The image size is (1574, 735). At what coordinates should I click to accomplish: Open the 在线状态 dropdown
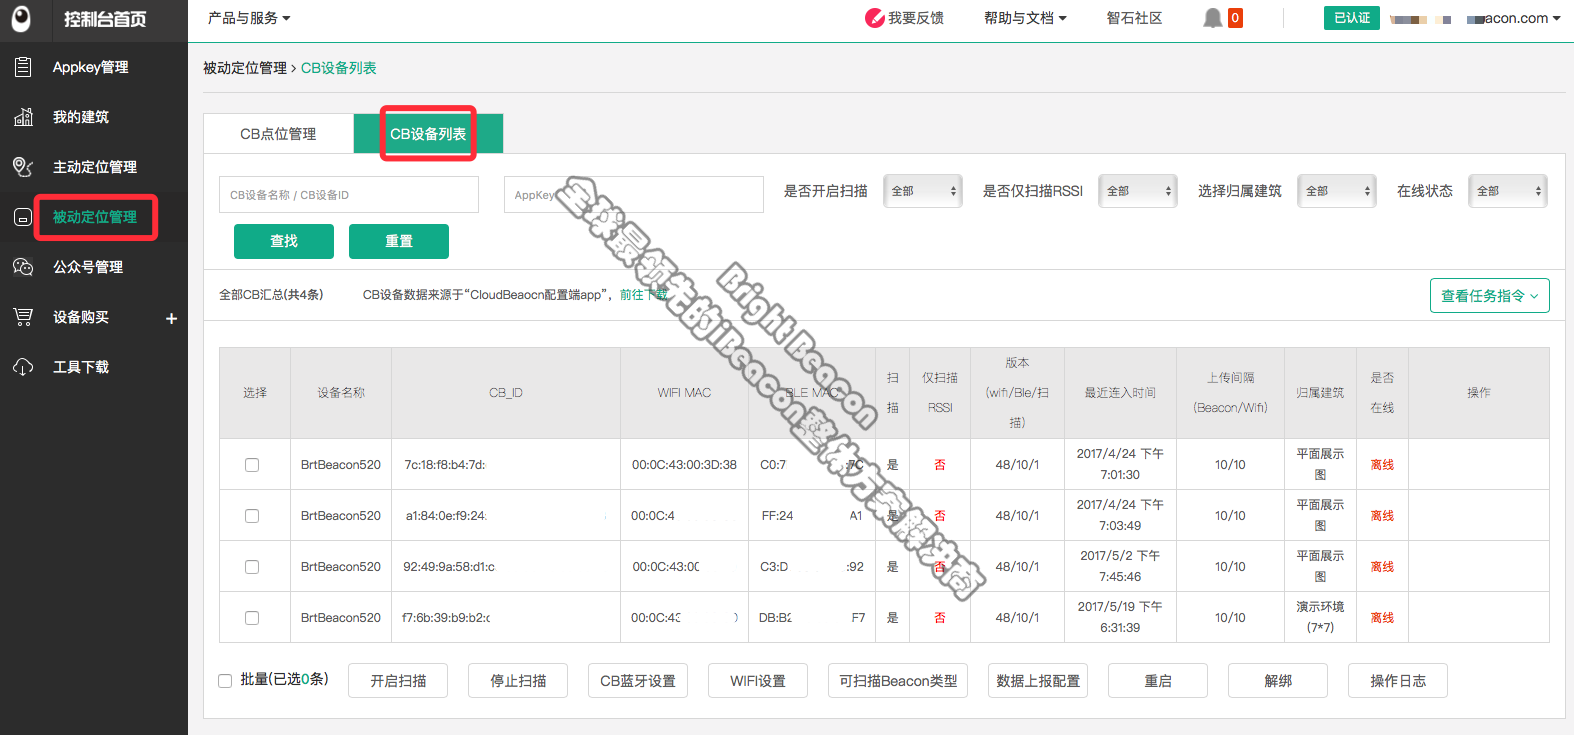click(x=1508, y=191)
